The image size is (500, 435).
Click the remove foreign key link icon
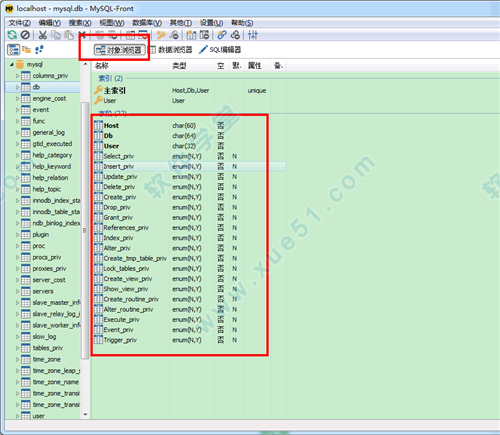pos(235,35)
